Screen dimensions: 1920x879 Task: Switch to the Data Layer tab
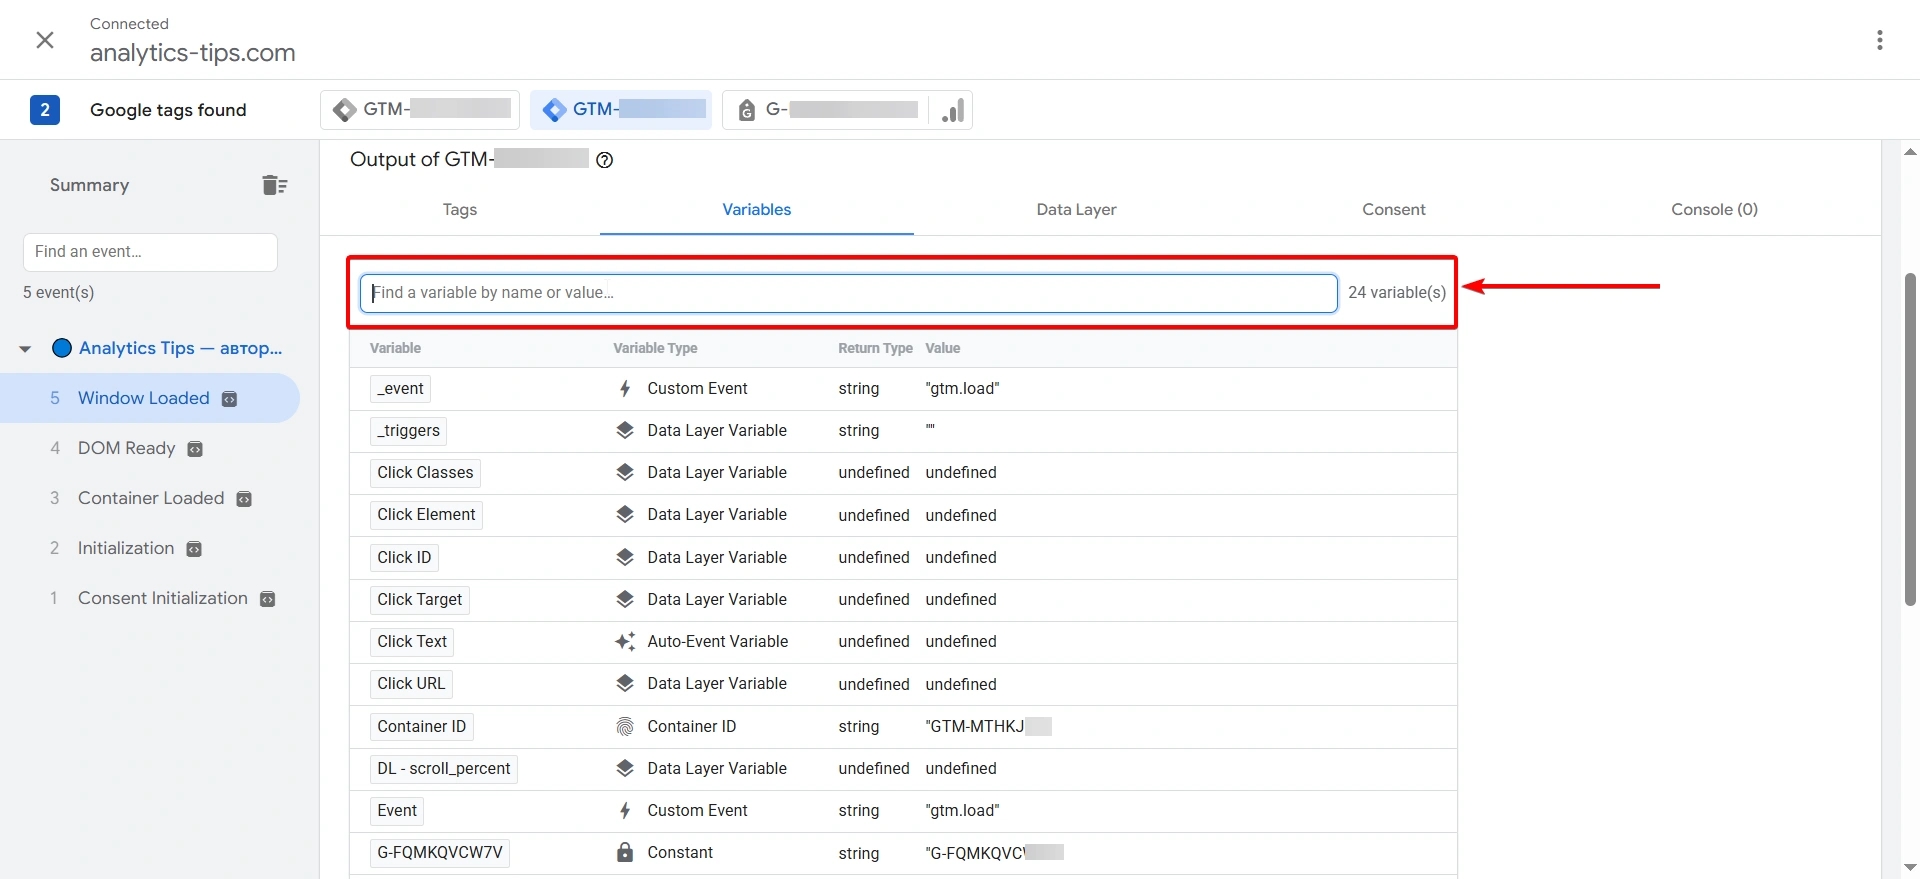tap(1076, 210)
